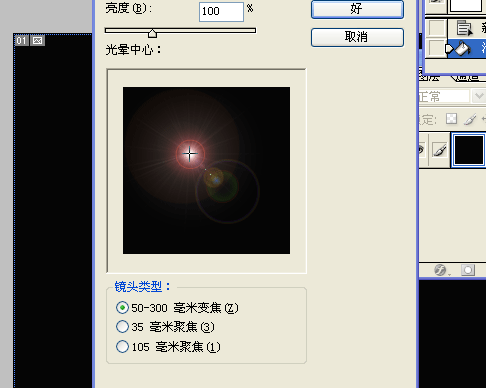
Task: Click the slice 01 image badge icon
Action: (38, 41)
